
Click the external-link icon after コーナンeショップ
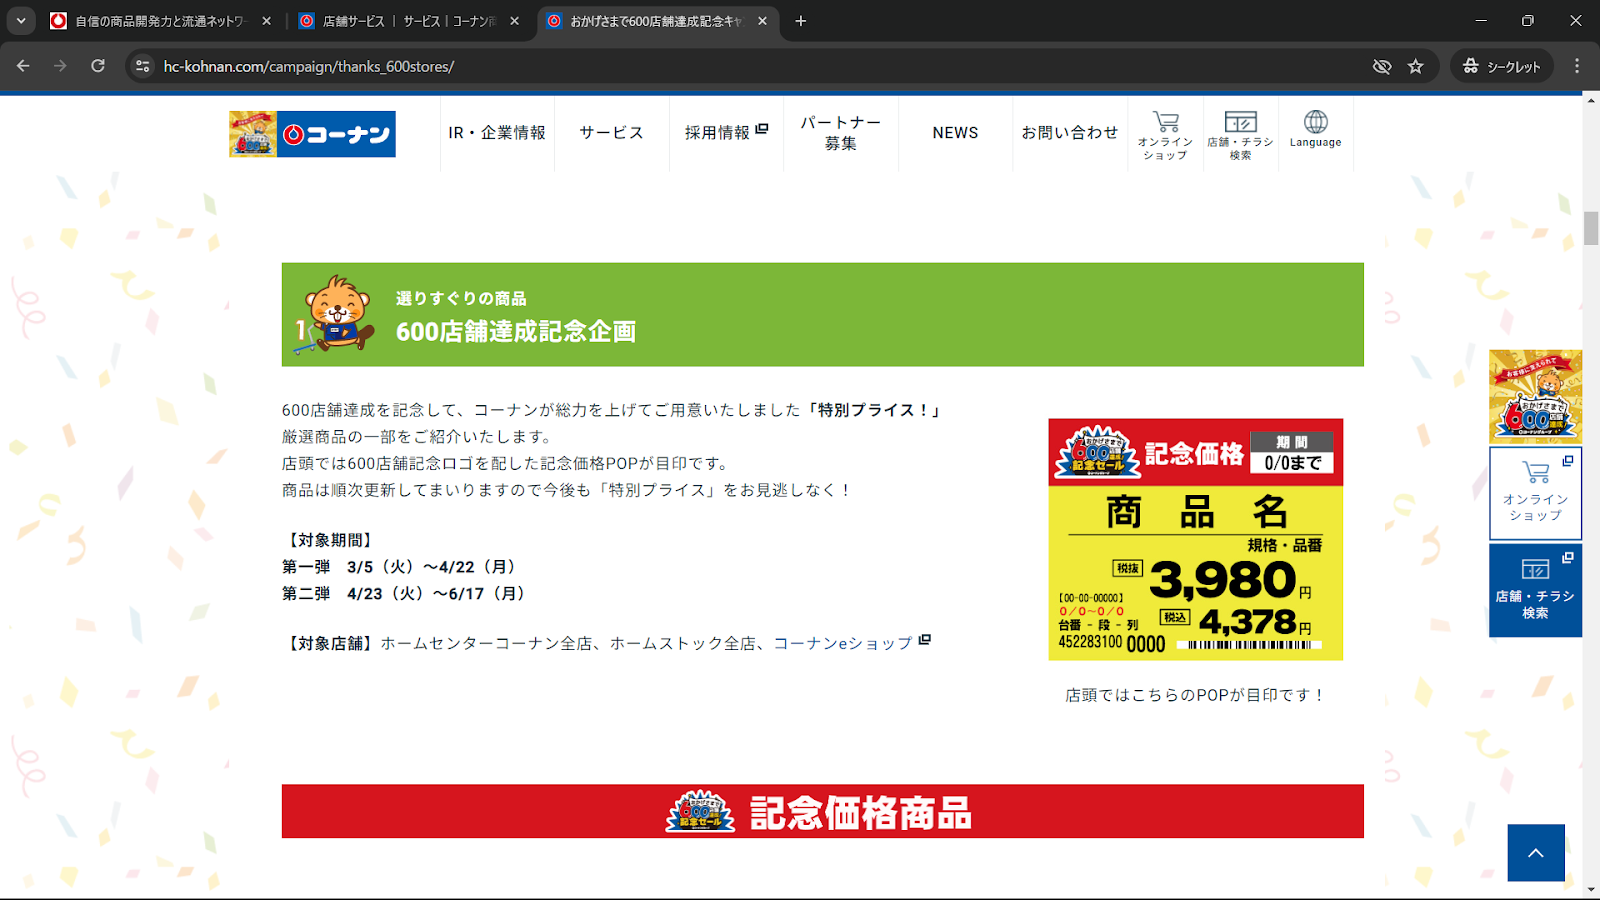[x=925, y=641]
